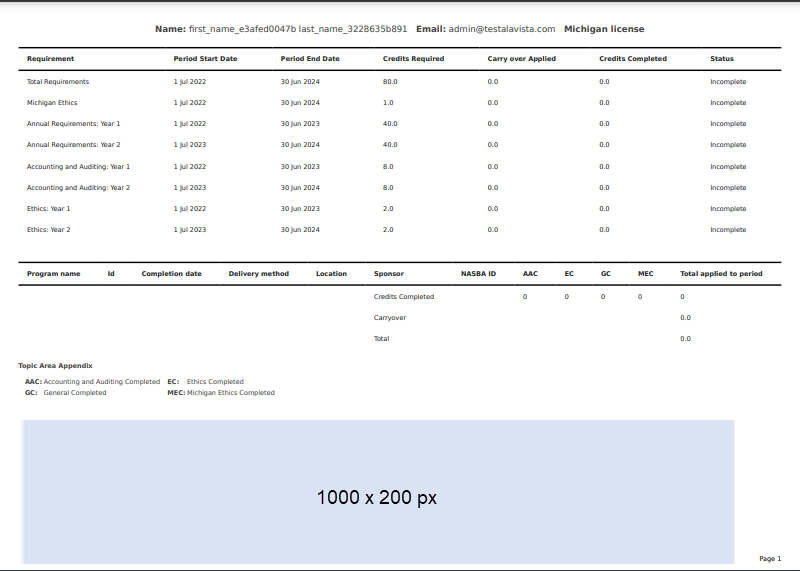Select Accounting and Auditing: Year 2
Screen dimensions: 800x571
78,188
